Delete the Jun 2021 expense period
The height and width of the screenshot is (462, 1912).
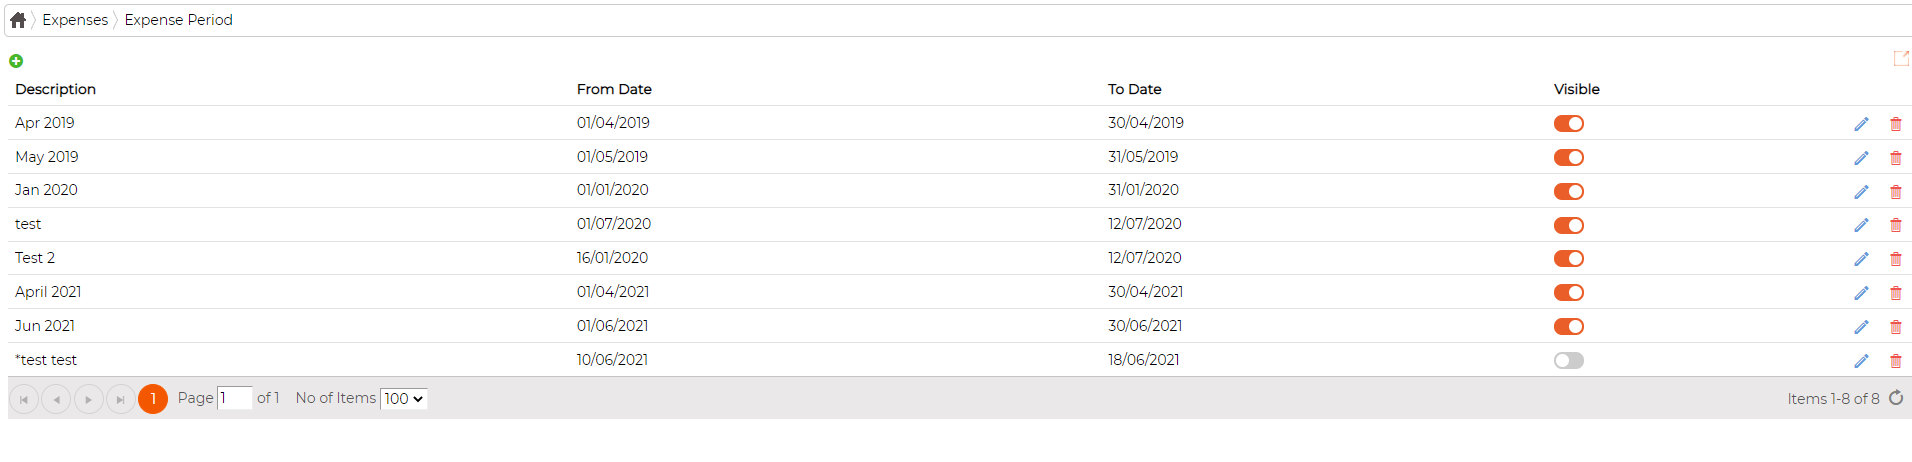click(1895, 327)
